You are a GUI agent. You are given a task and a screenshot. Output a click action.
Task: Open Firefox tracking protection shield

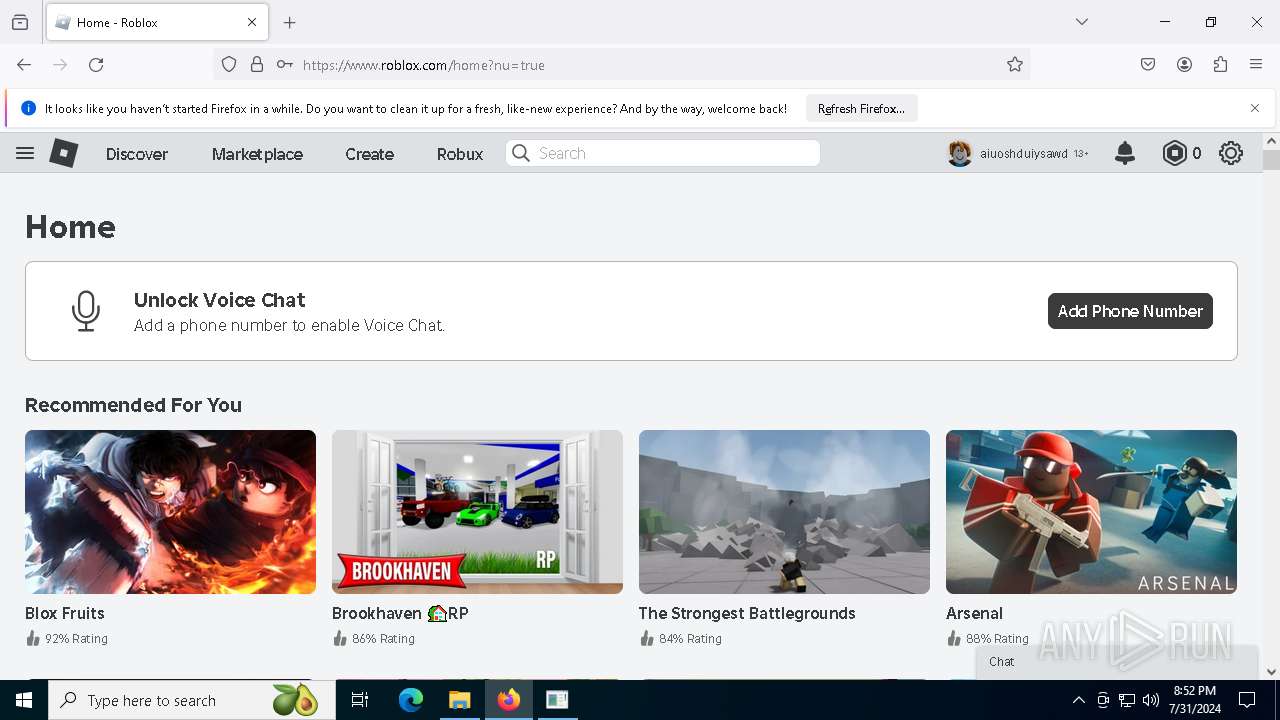click(229, 65)
